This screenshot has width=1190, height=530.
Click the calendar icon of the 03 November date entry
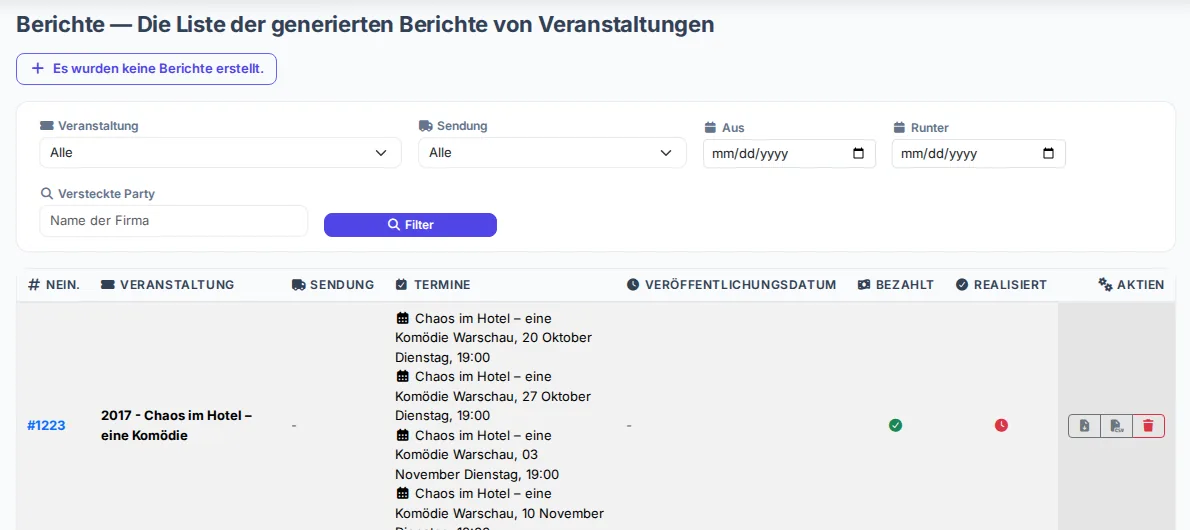(x=403, y=436)
